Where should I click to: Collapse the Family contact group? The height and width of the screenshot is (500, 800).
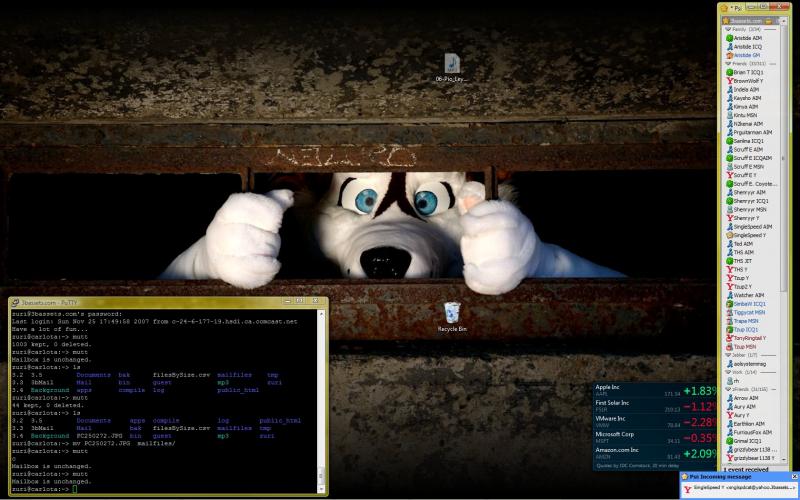click(725, 30)
